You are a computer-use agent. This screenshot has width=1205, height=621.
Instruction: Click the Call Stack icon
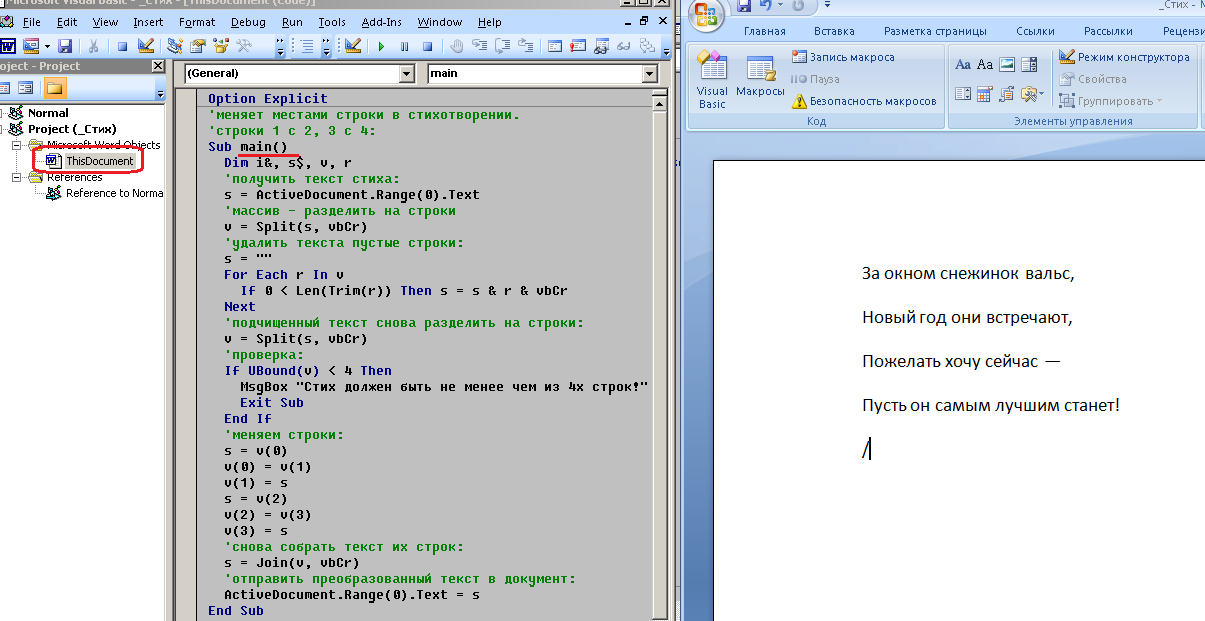pos(646,46)
